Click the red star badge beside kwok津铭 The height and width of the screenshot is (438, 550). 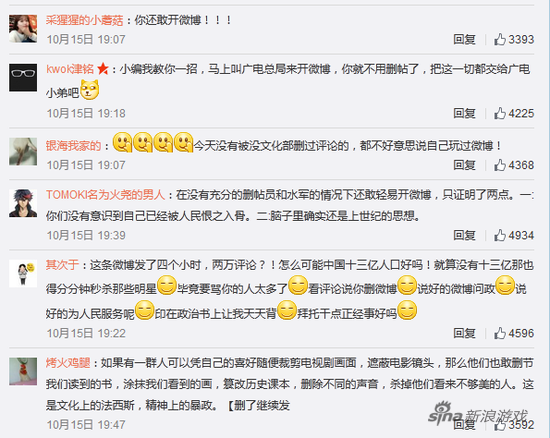(103, 68)
